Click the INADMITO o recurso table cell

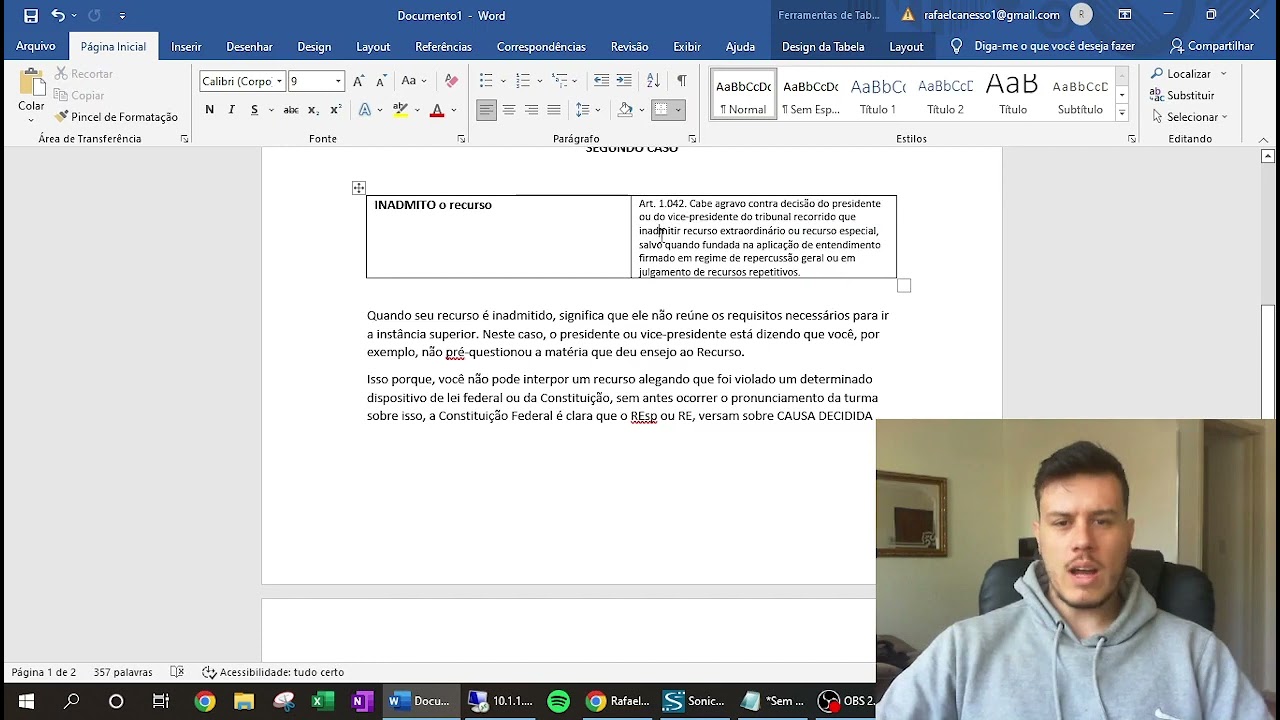click(499, 237)
